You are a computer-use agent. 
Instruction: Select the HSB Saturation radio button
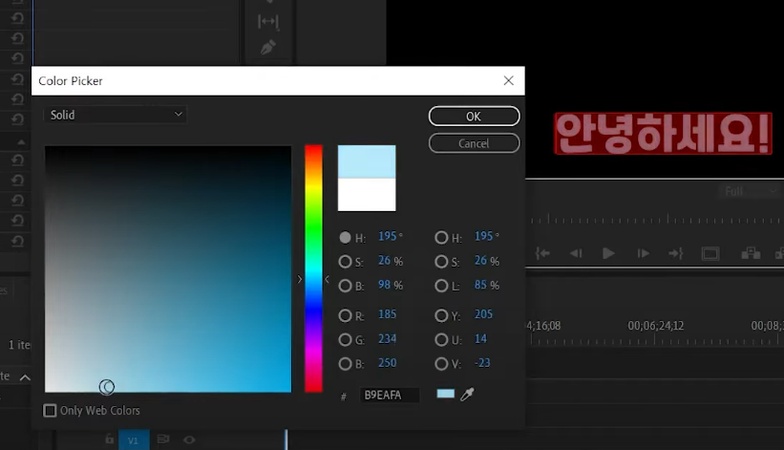(345, 262)
